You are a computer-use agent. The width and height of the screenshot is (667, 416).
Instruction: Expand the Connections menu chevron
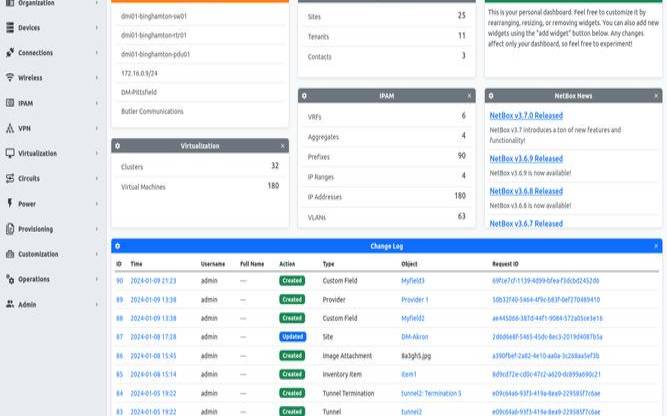[x=96, y=52]
